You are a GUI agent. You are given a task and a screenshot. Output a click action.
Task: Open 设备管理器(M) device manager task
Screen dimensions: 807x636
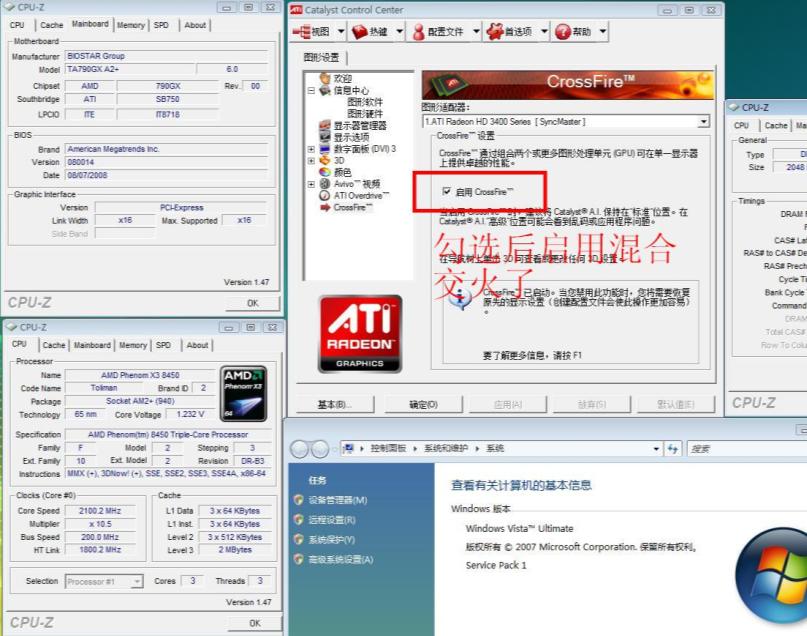338,500
